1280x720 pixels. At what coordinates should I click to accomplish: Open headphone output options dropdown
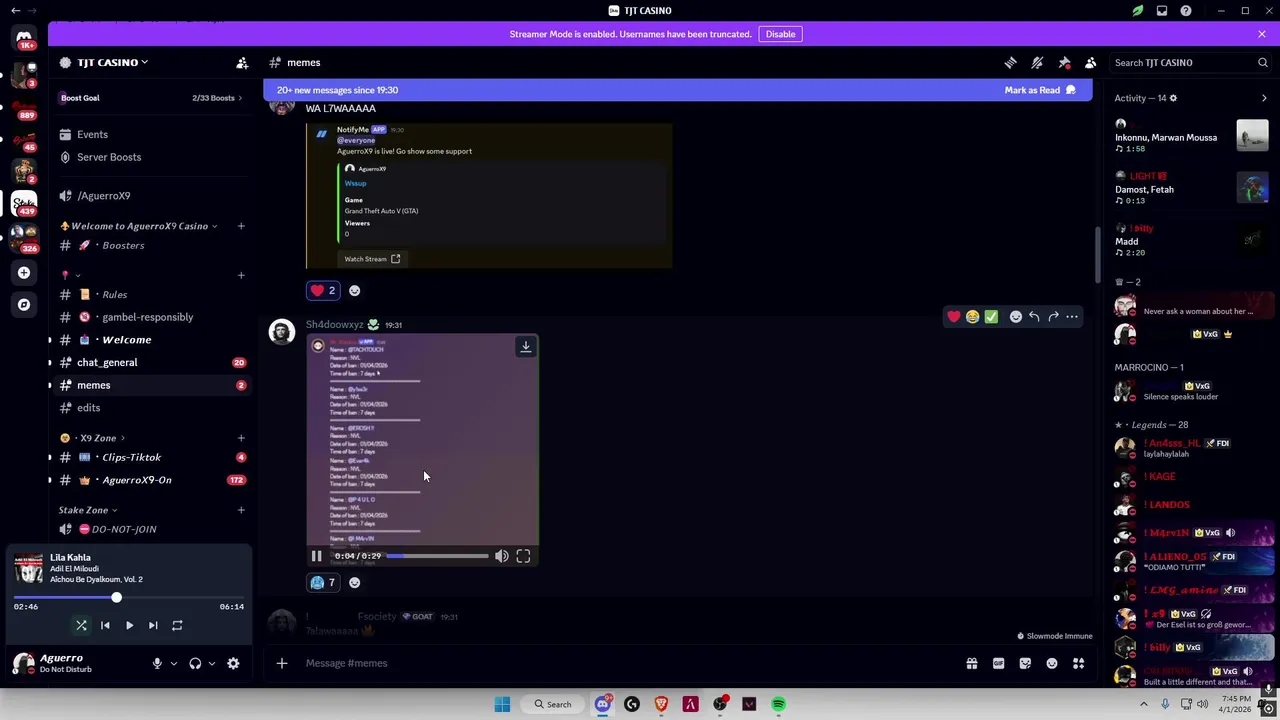pos(211,664)
